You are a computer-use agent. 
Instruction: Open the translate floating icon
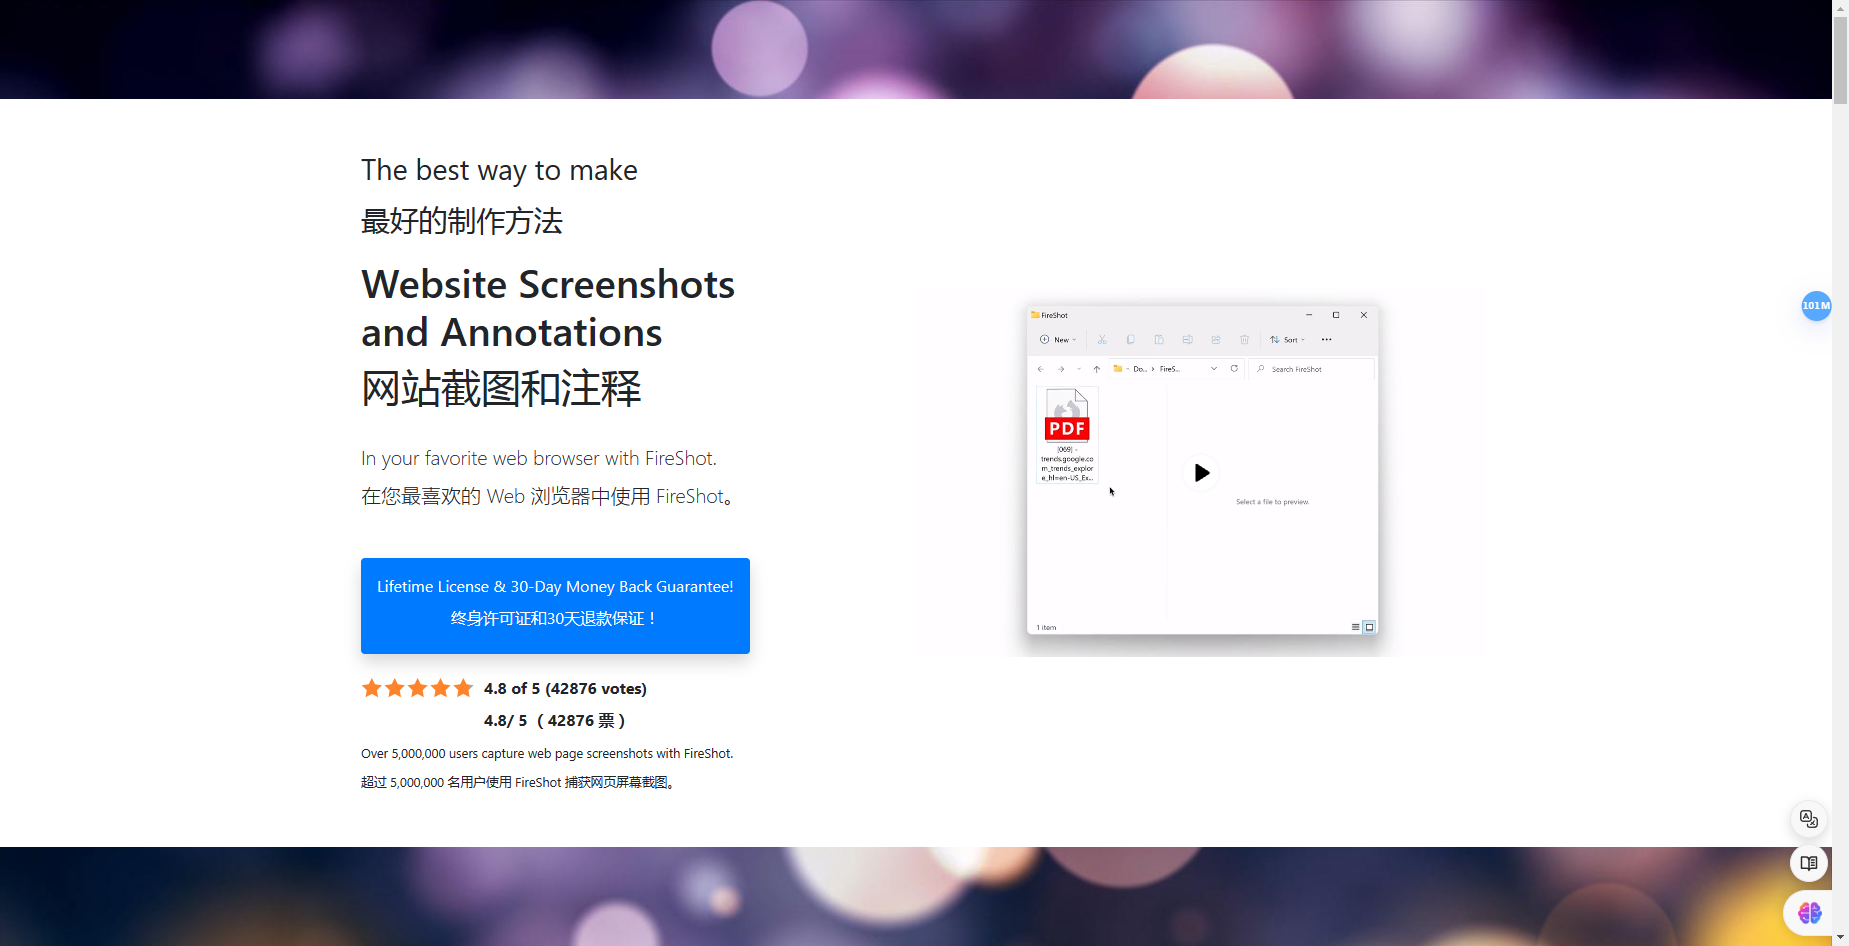(1809, 819)
